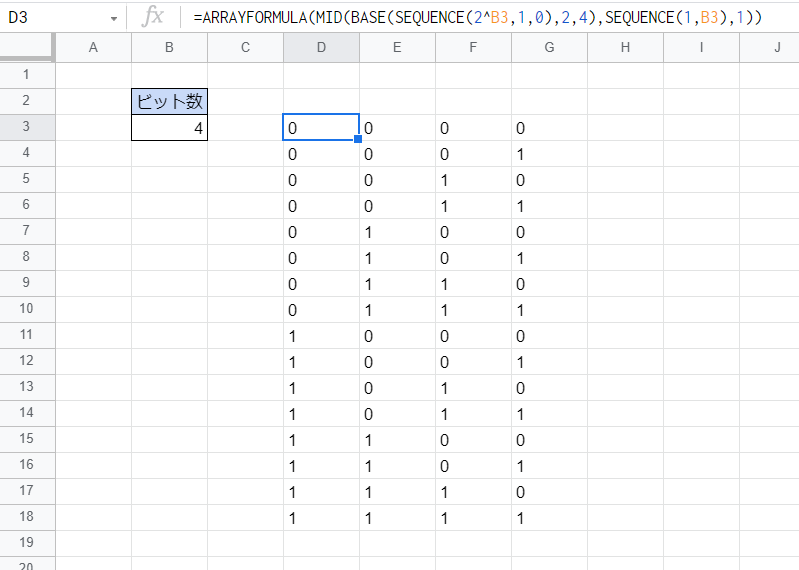Image resolution: width=799 pixels, height=570 pixels.
Task: Click cell G4 containing 1
Action: point(549,153)
